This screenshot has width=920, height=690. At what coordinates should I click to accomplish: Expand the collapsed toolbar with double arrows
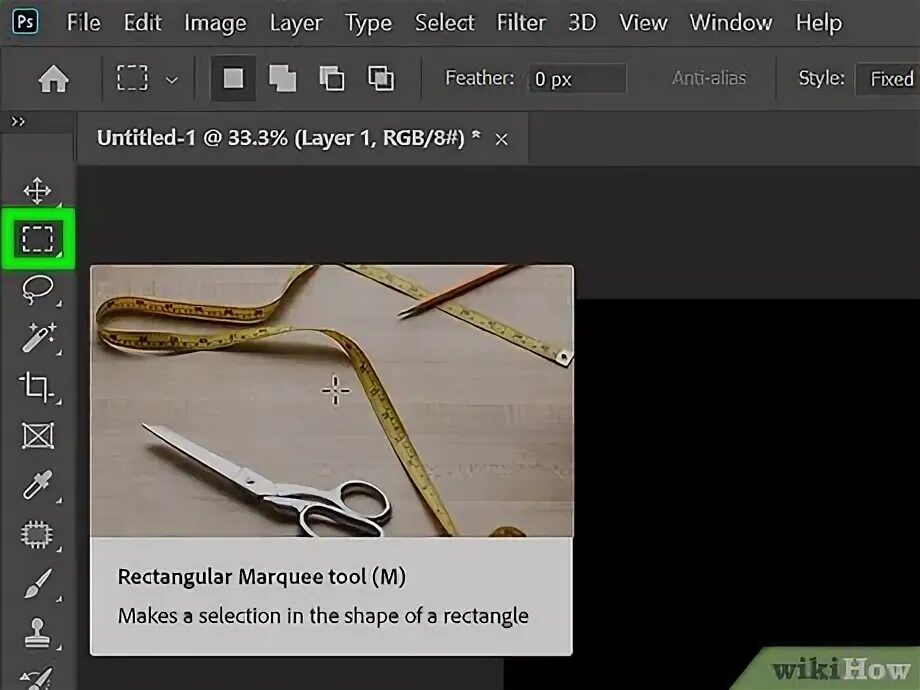pos(18,121)
